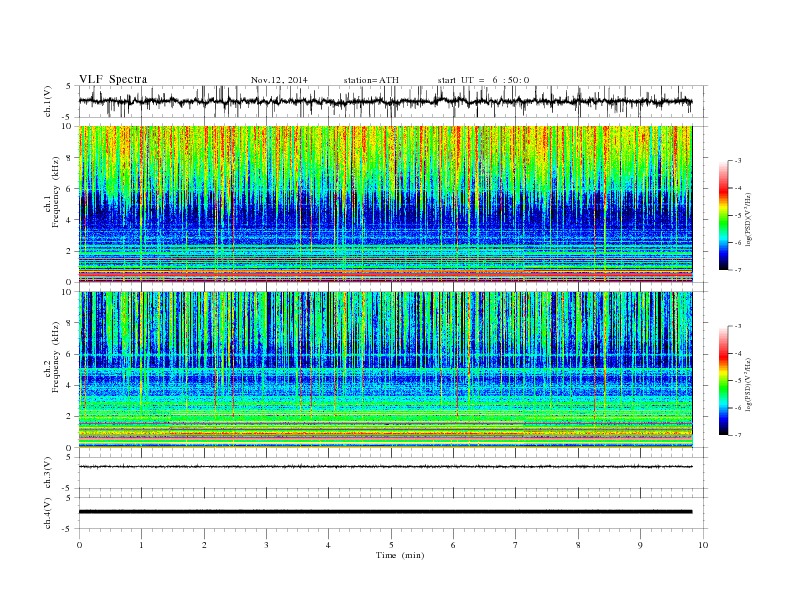Viewport: 792px width, 612px height.
Task: Click the '8' kHz tick of ch.1 spectrogram
Action: click(x=70, y=158)
